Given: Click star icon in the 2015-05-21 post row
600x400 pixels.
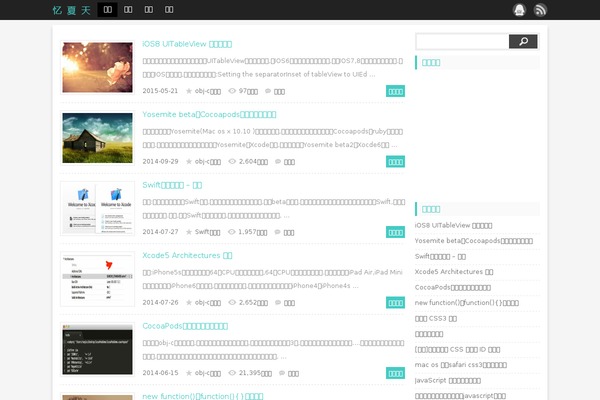Looking at the screenshot, I should click(189, 91).
